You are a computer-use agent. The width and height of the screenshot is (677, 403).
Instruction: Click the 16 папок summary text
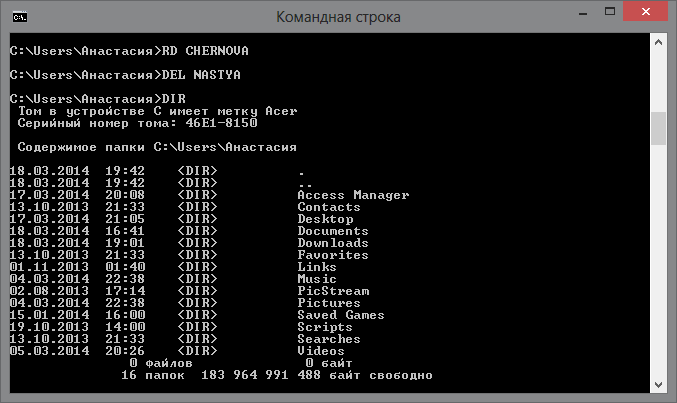point(153,375)
